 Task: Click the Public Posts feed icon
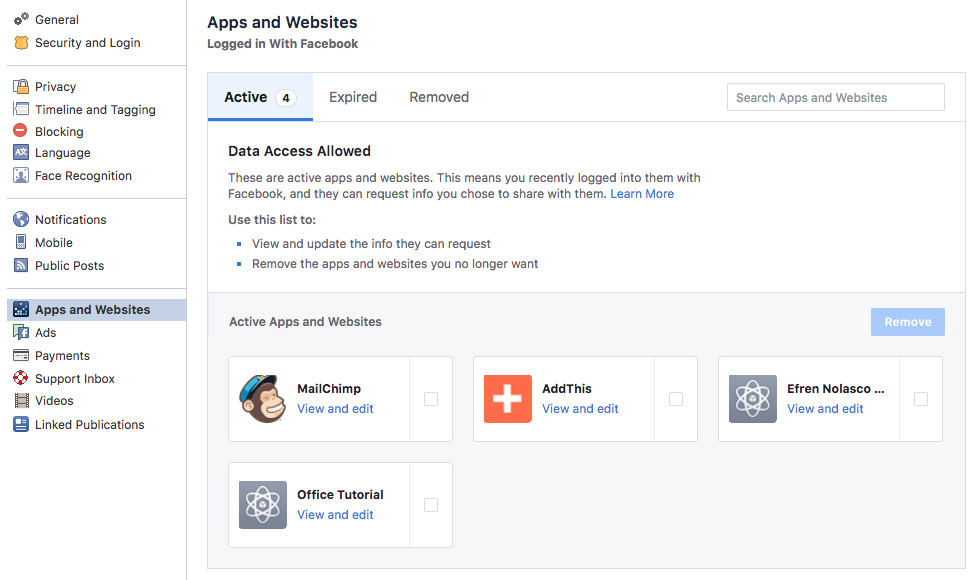pos(21,265)
